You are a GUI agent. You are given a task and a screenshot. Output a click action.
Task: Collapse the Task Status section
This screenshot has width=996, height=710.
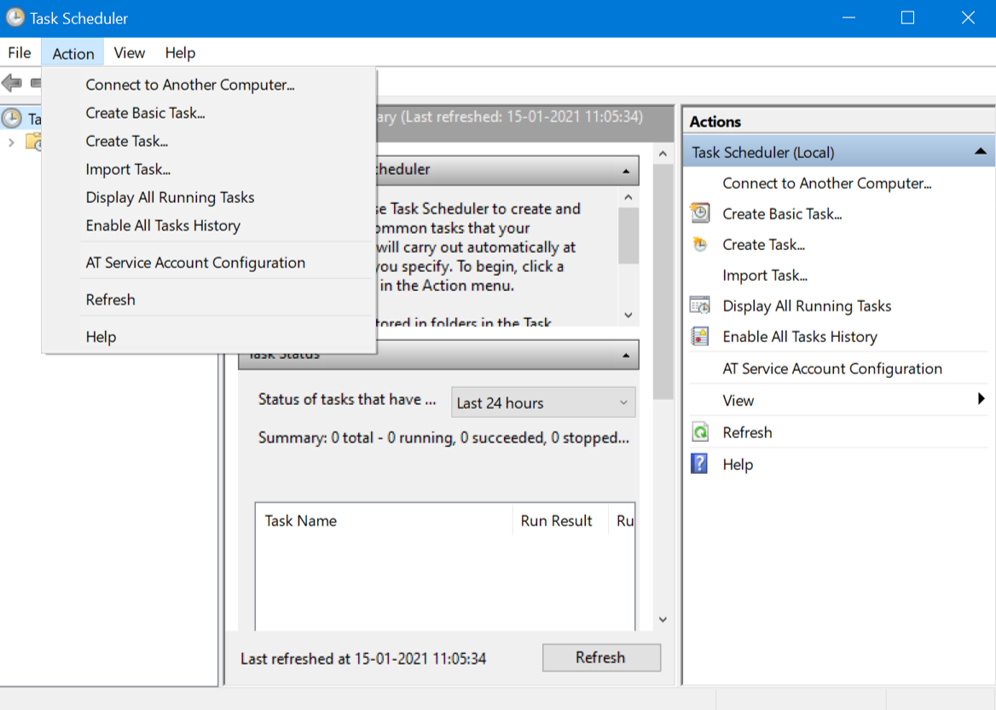coord(626,354)
